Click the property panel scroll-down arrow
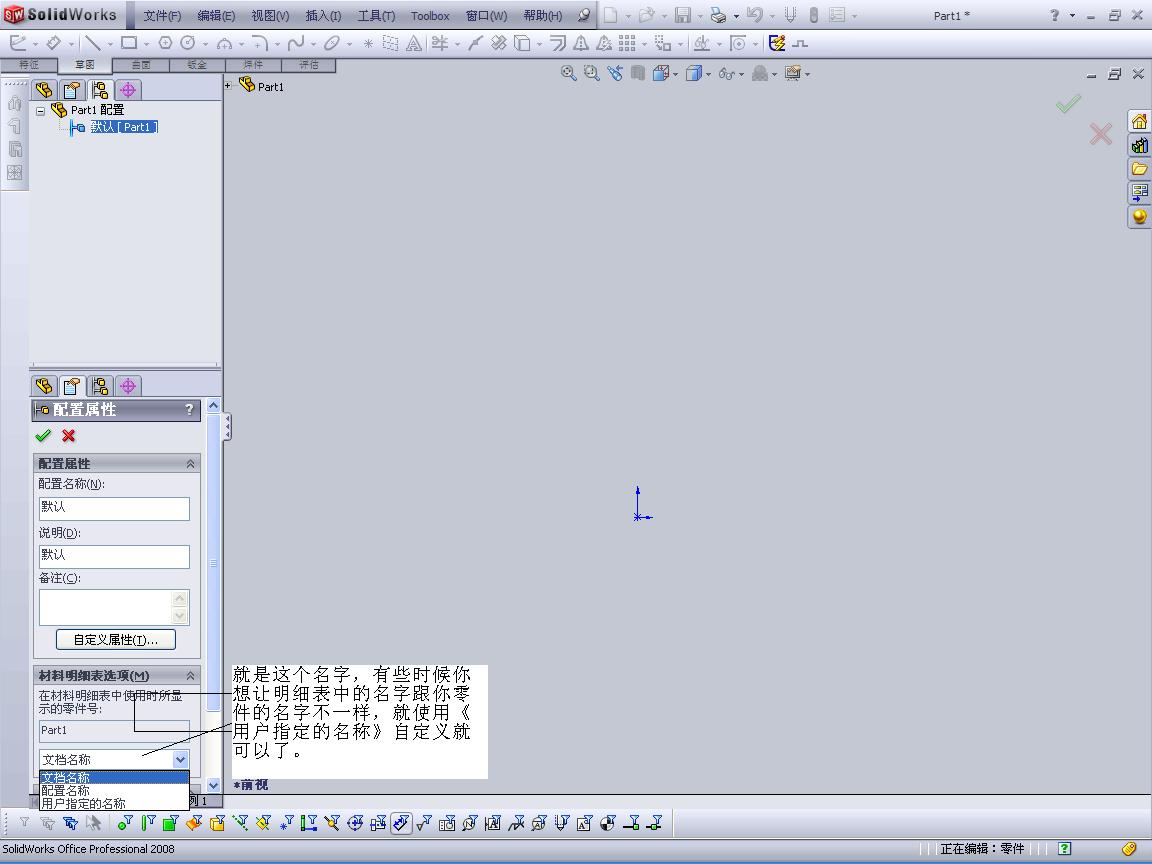Viewport: 1152px width, 864px height. coord(214,785)
